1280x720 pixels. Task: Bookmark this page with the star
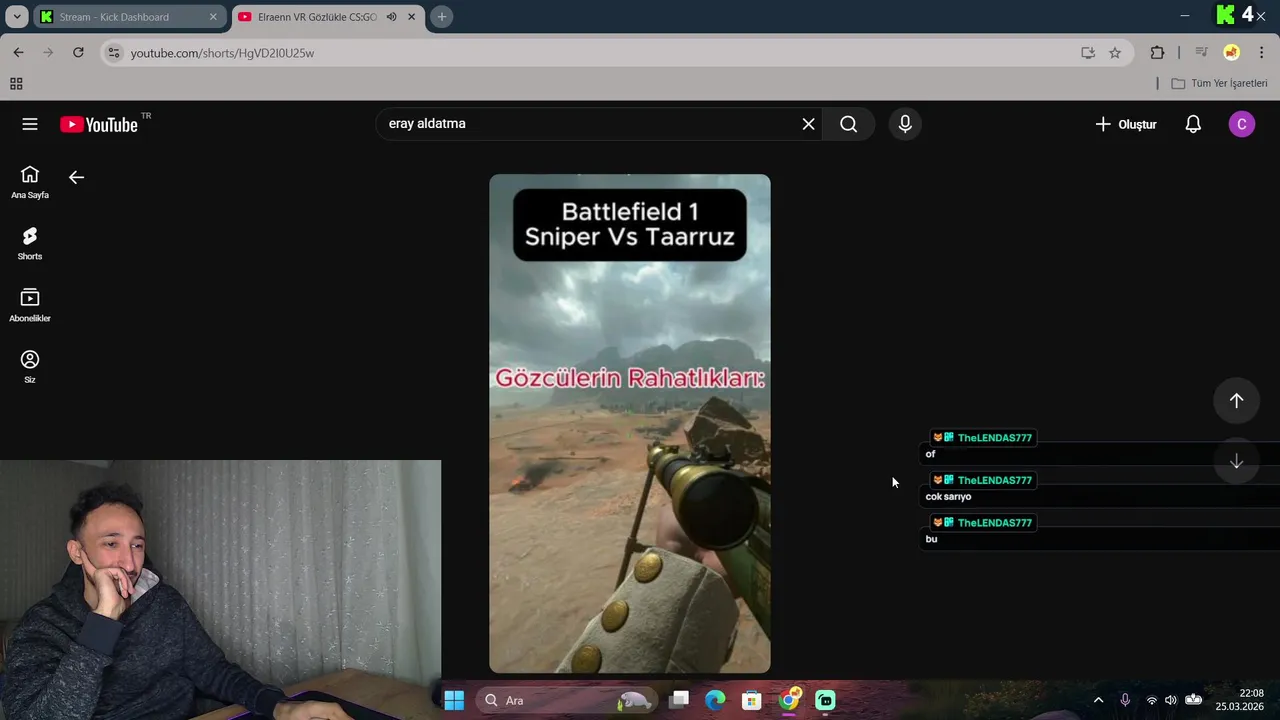pyautogui.click(x=1115, y=53)
